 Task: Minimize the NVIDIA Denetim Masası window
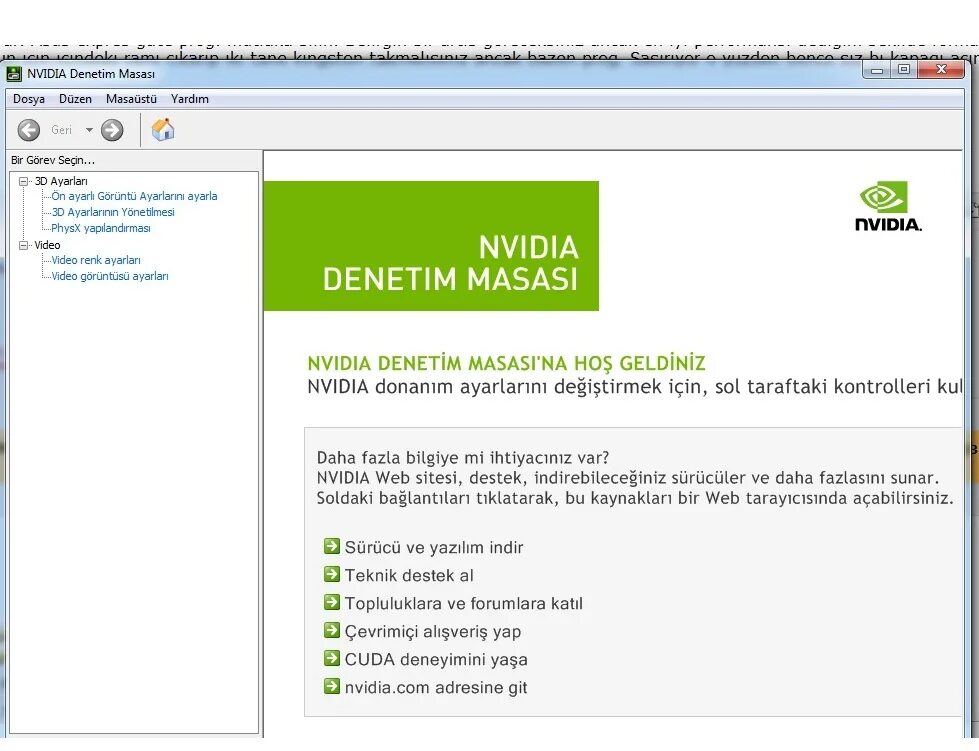tap(877, 69)
